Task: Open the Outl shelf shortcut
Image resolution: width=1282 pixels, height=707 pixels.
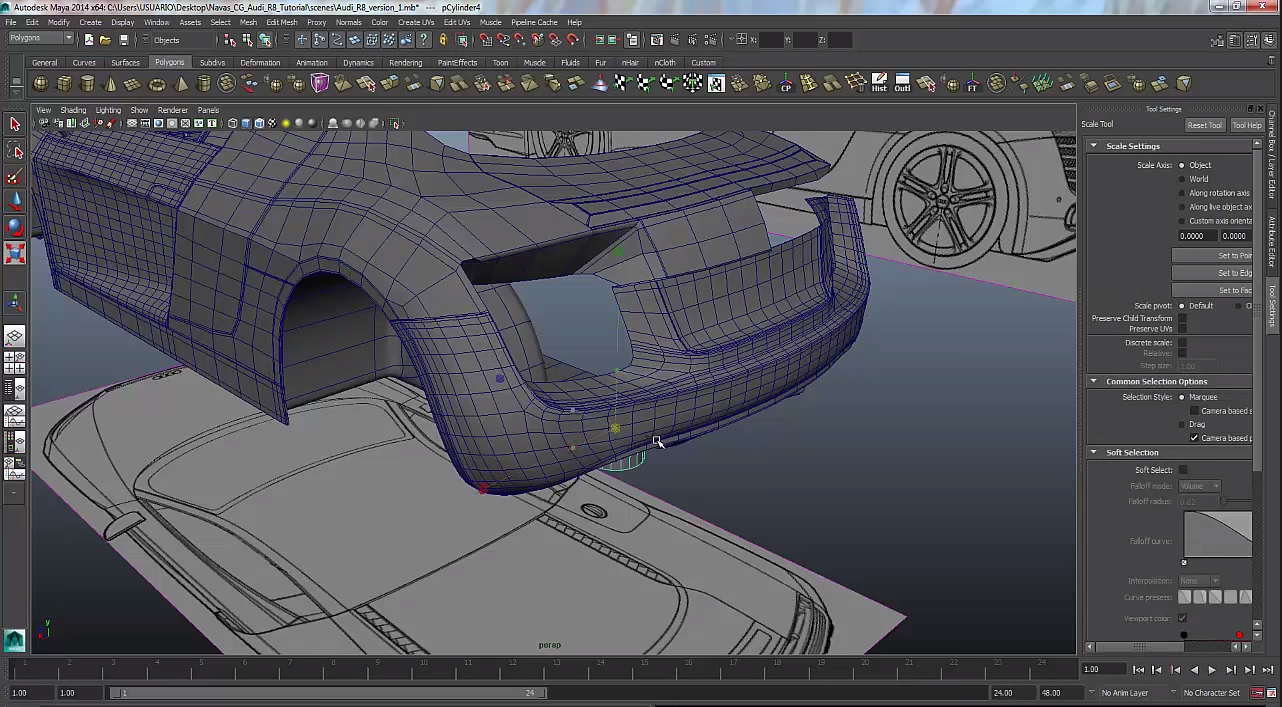Action: (902, 83)
